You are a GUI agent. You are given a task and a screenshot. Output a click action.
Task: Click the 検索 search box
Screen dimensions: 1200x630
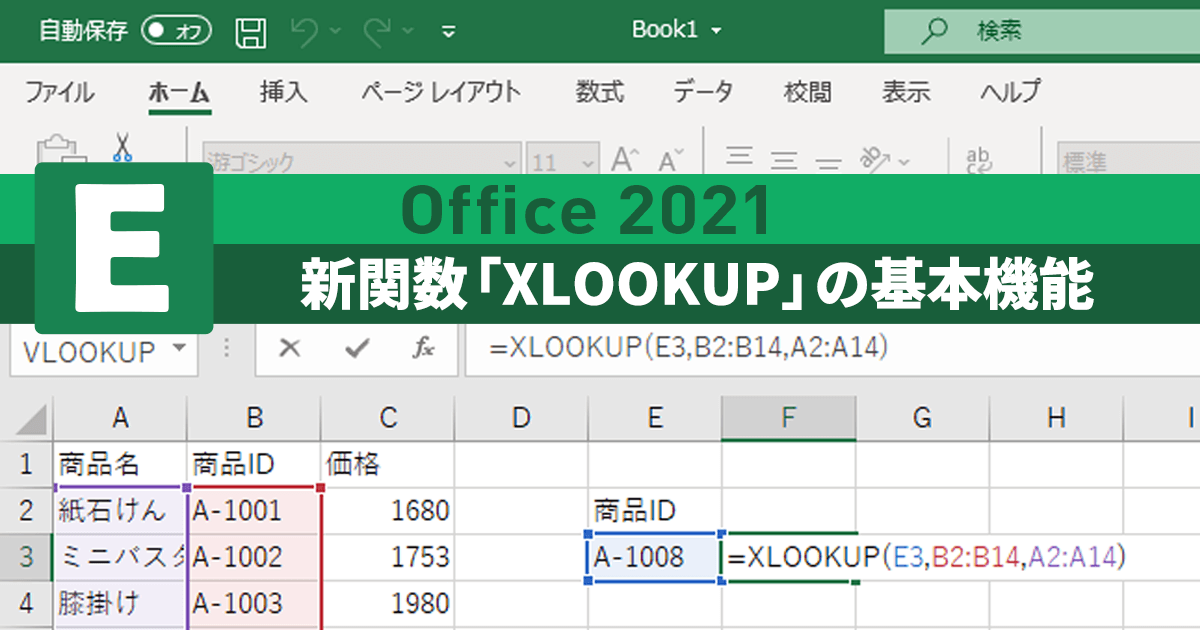point(1041,31)
